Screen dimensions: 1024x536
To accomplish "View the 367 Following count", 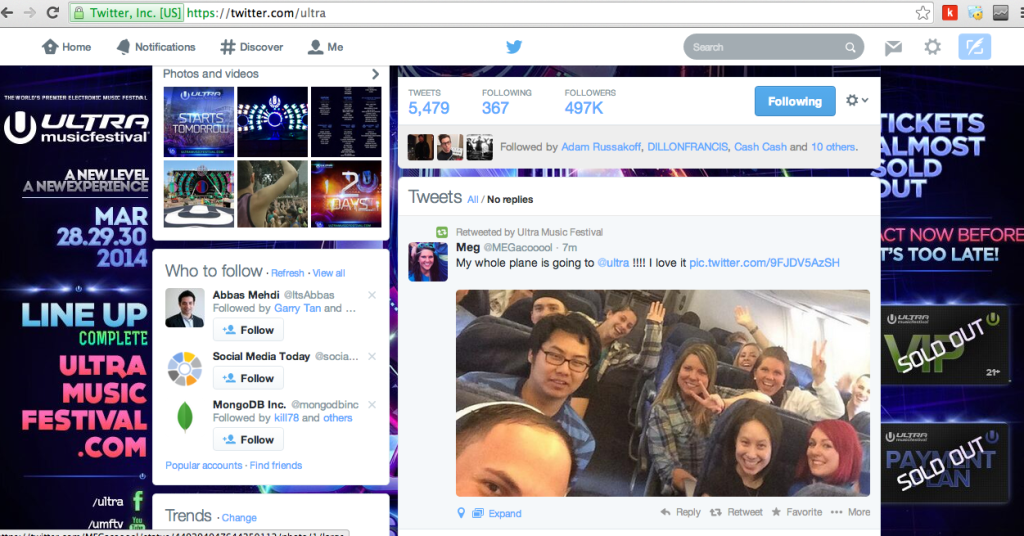I will tap(506, 102).
